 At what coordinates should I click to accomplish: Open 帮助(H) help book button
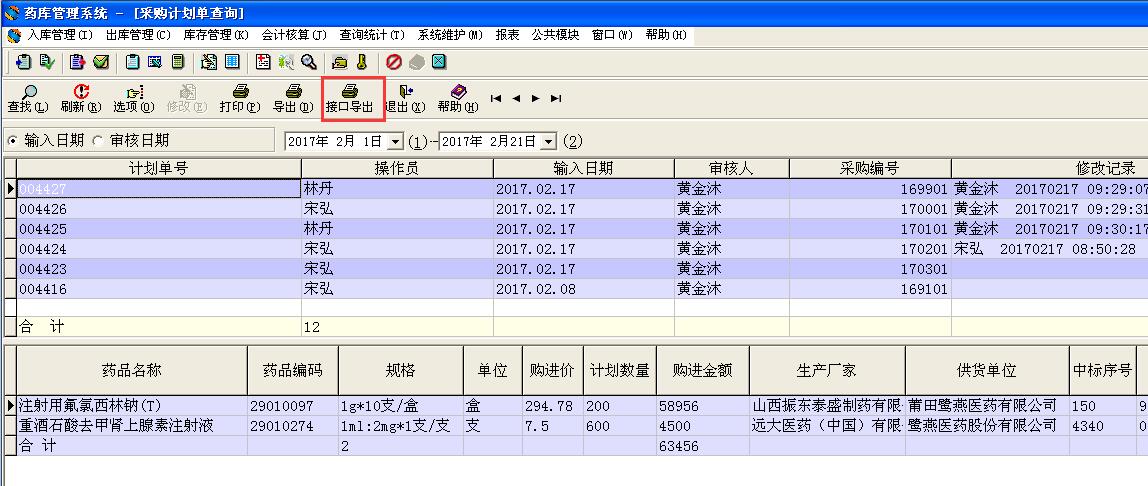point(458,99)
